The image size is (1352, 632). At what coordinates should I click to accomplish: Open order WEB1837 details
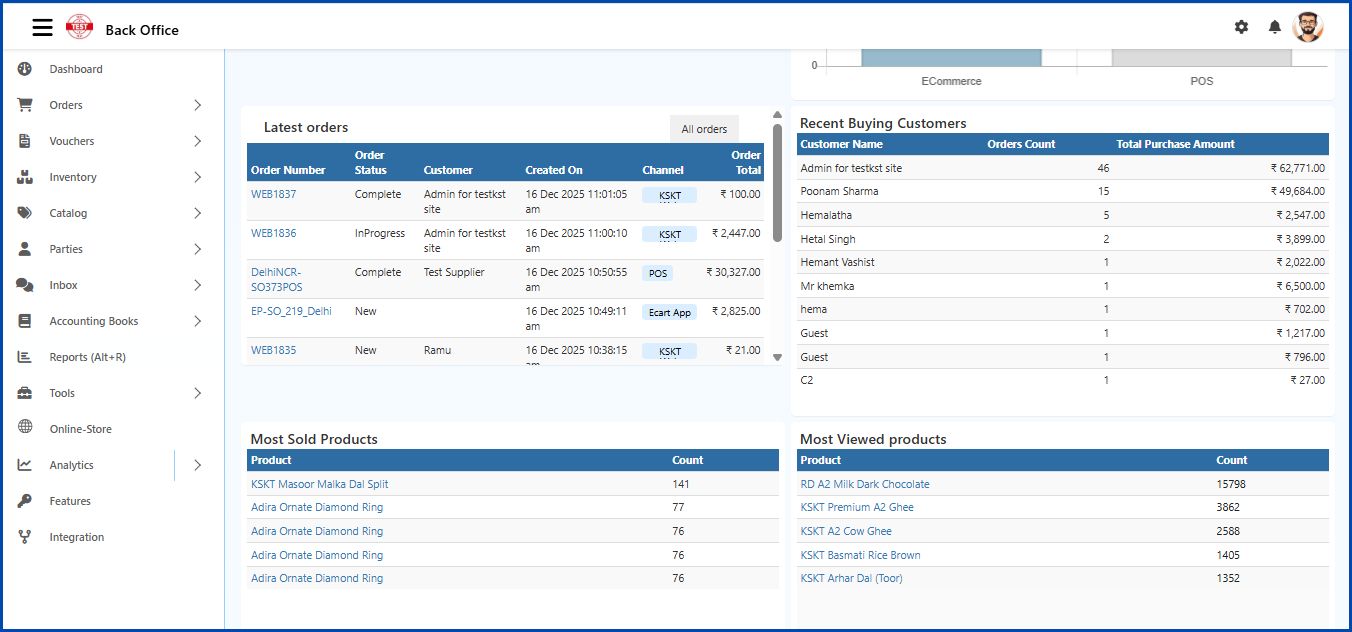click(272, 194)
